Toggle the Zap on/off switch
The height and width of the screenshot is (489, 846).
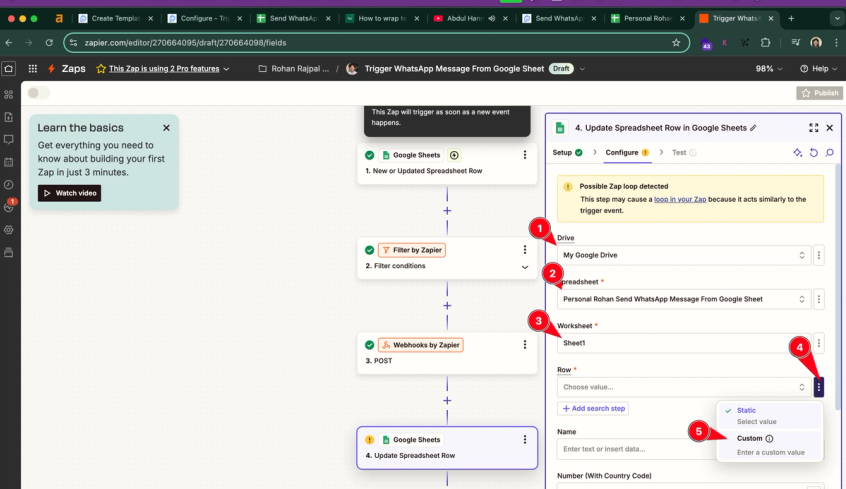tap(38, 93)
